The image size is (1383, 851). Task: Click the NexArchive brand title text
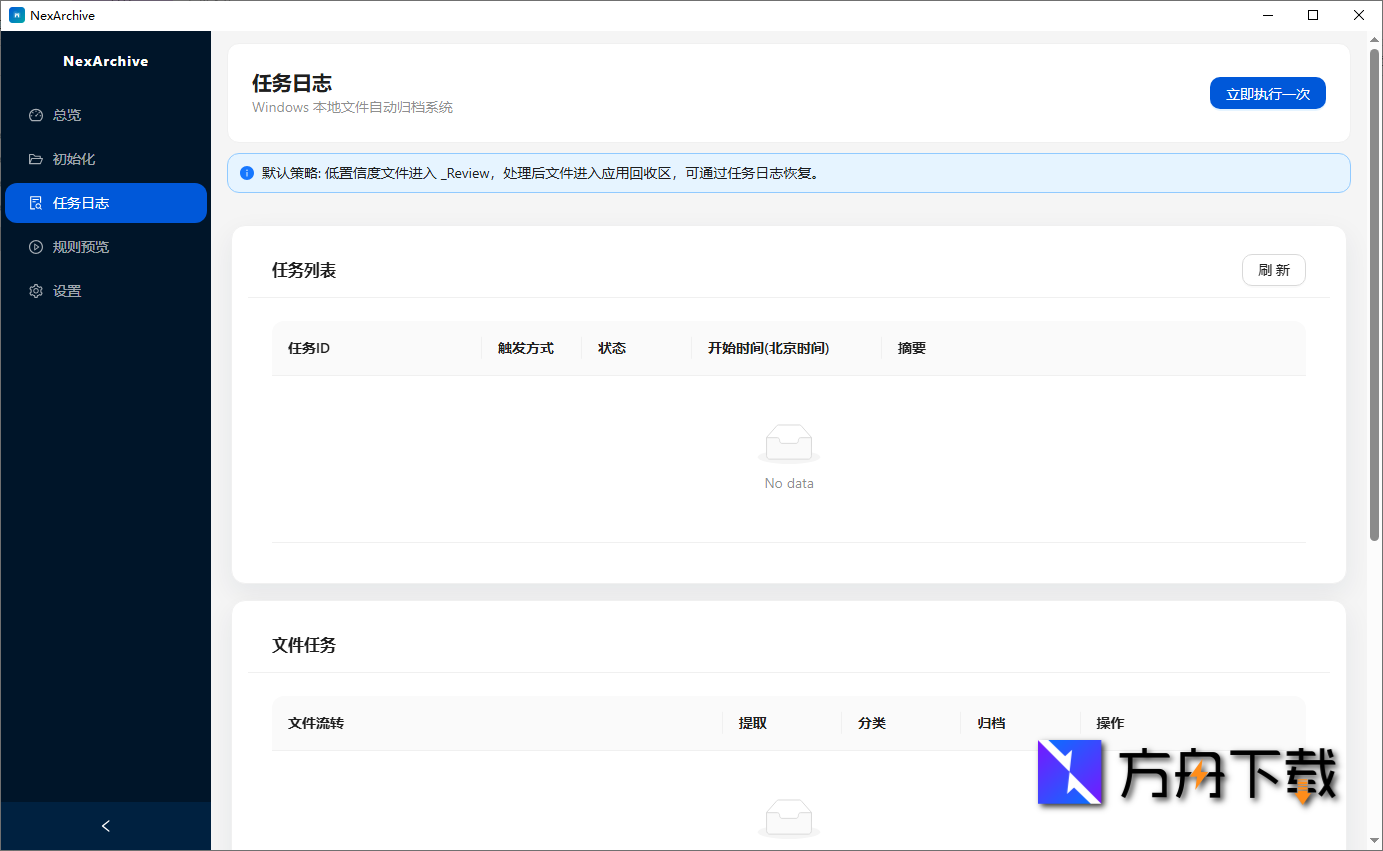point(105,61)
